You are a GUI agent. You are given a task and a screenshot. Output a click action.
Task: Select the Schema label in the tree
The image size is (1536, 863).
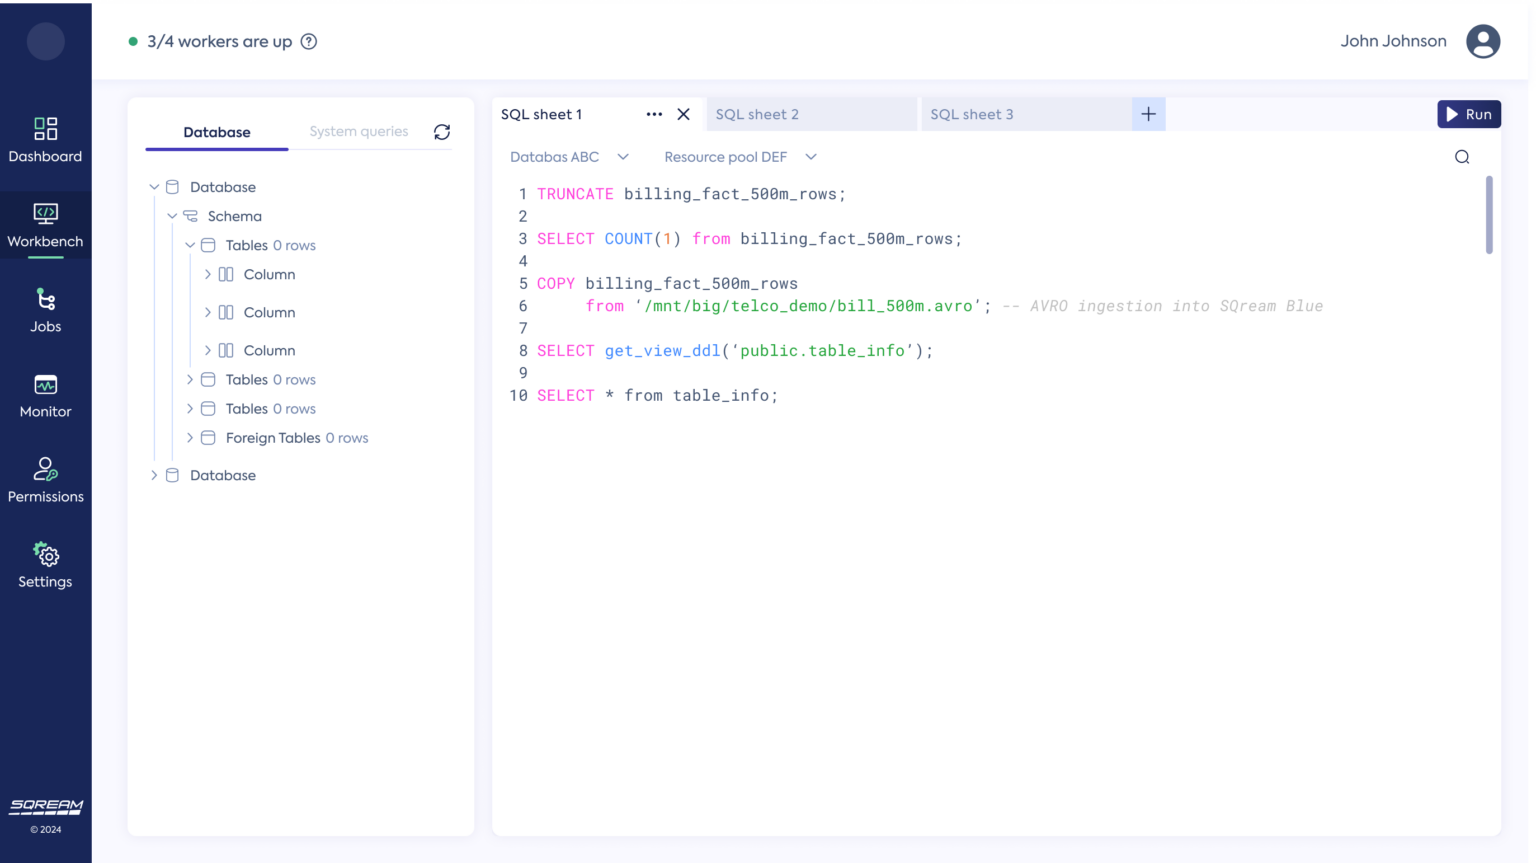point(235,216)
